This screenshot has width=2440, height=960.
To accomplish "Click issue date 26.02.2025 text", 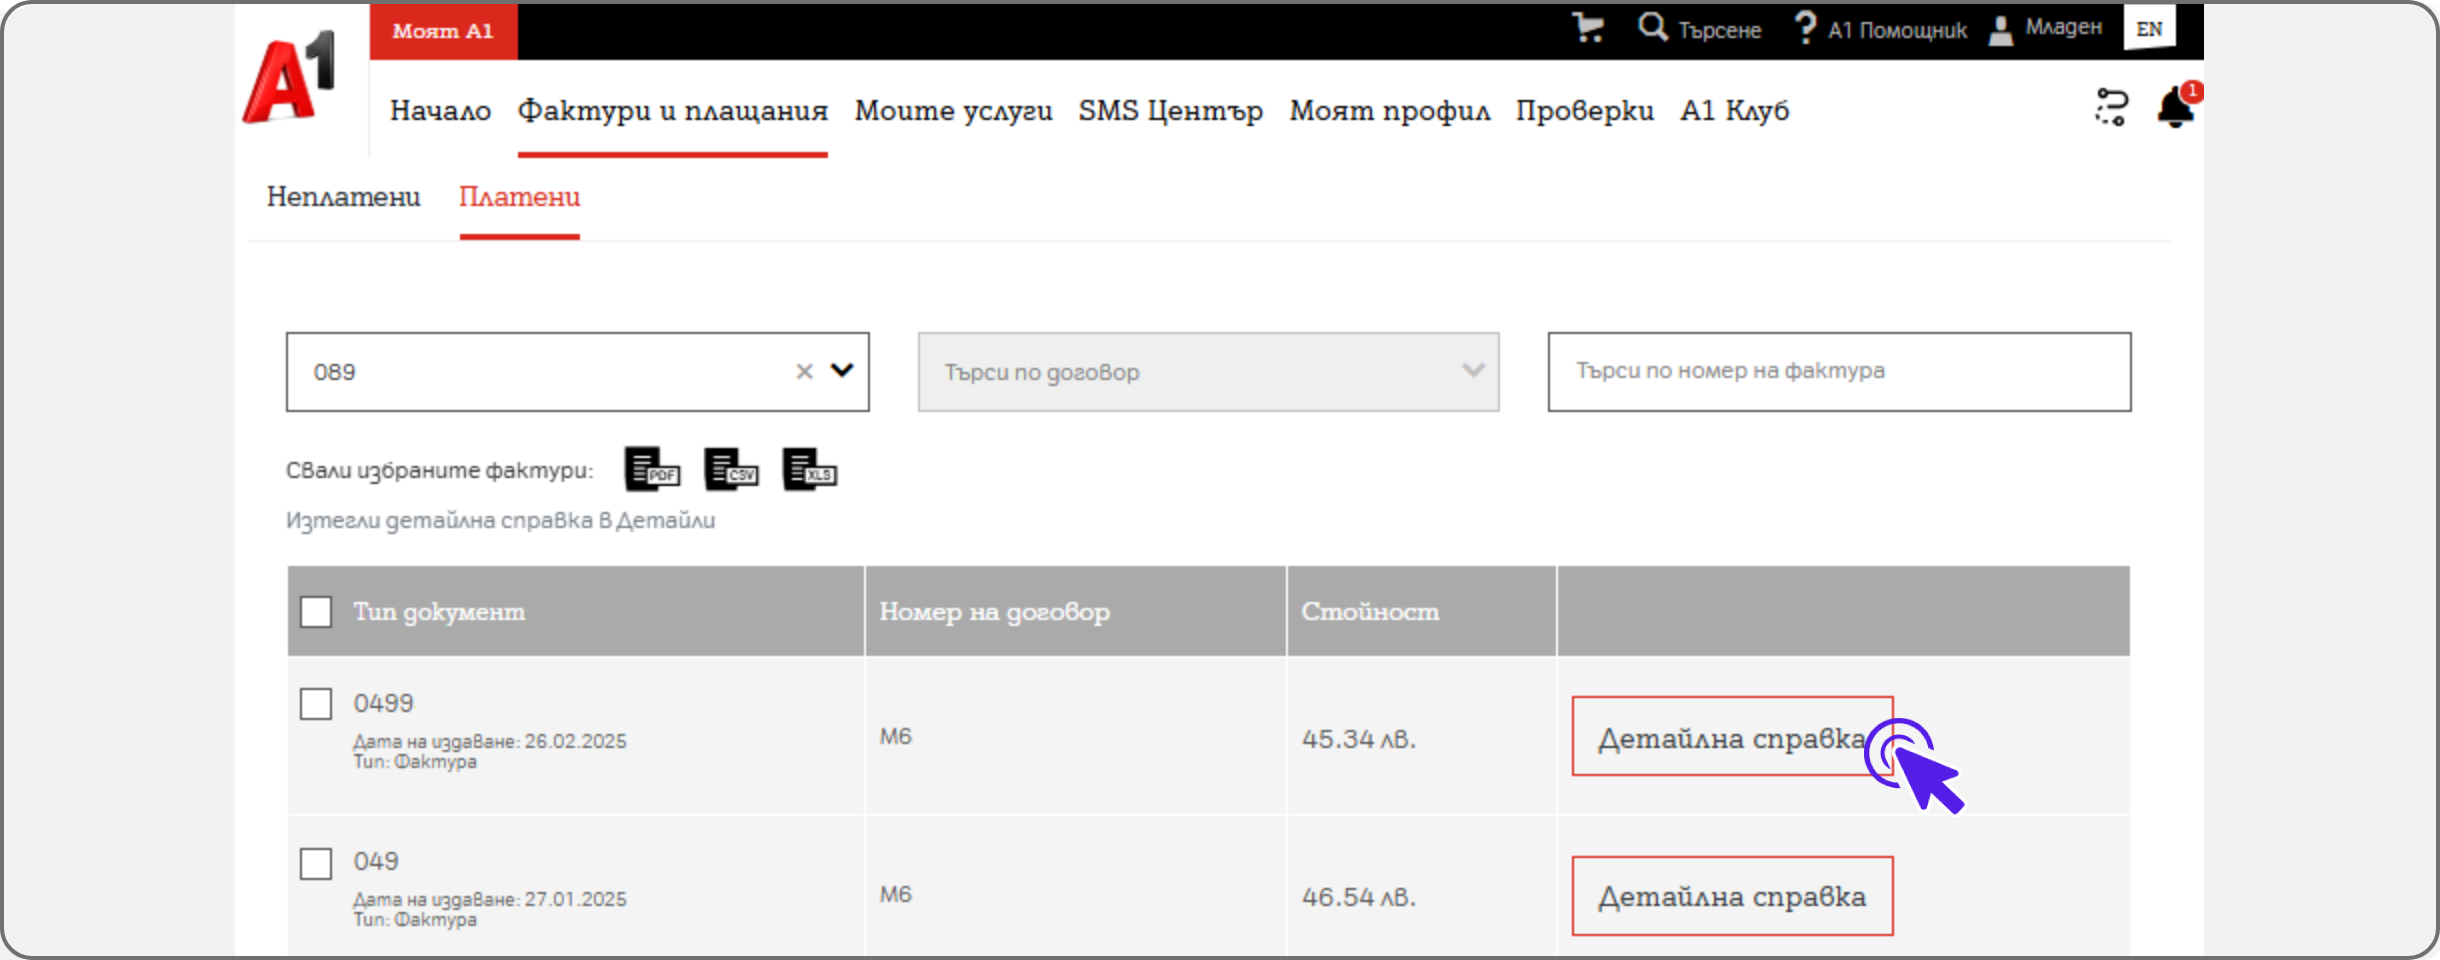I will tap(575, 742).
